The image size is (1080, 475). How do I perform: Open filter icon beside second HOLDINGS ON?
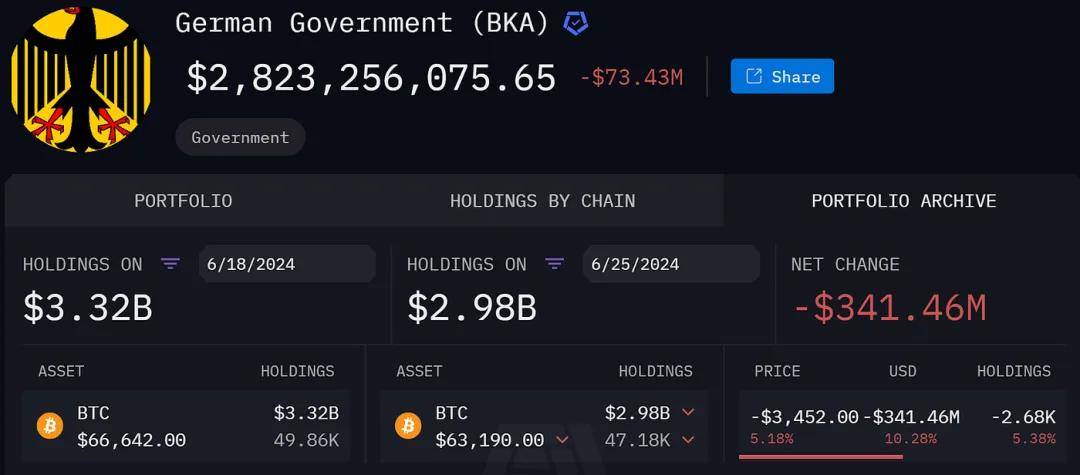click(x=554, y=264)
